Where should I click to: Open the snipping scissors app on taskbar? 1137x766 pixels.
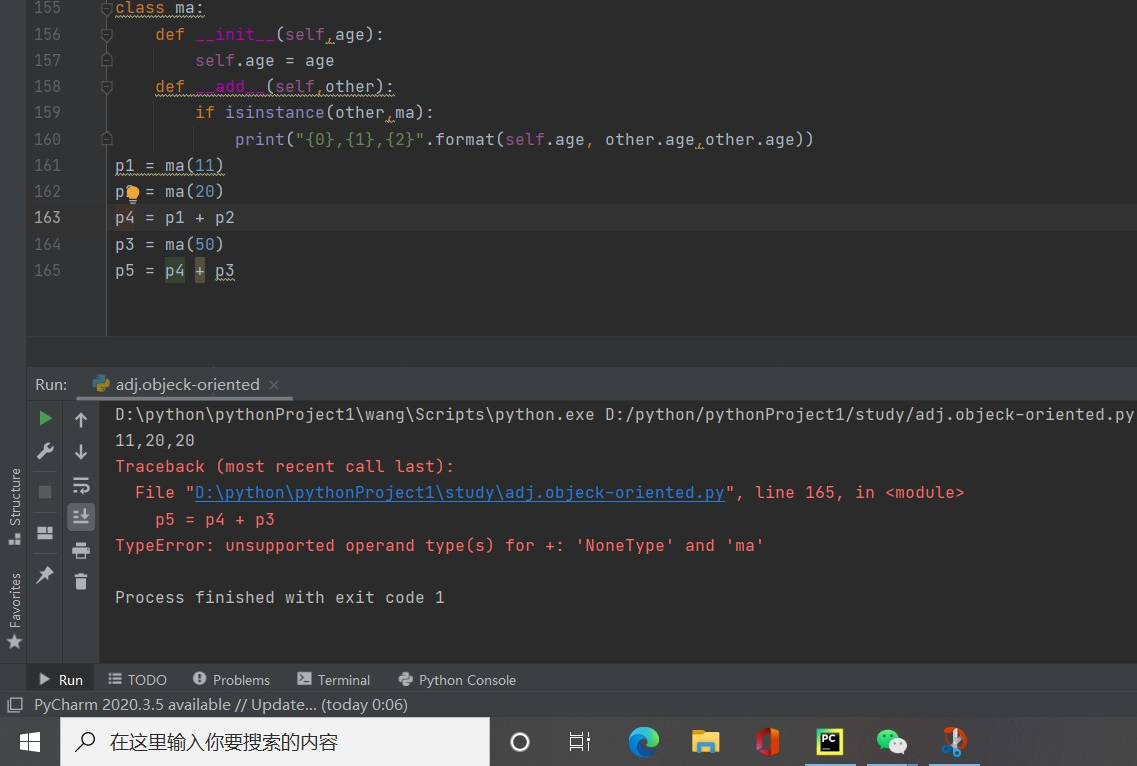click(x=954, y=741)
